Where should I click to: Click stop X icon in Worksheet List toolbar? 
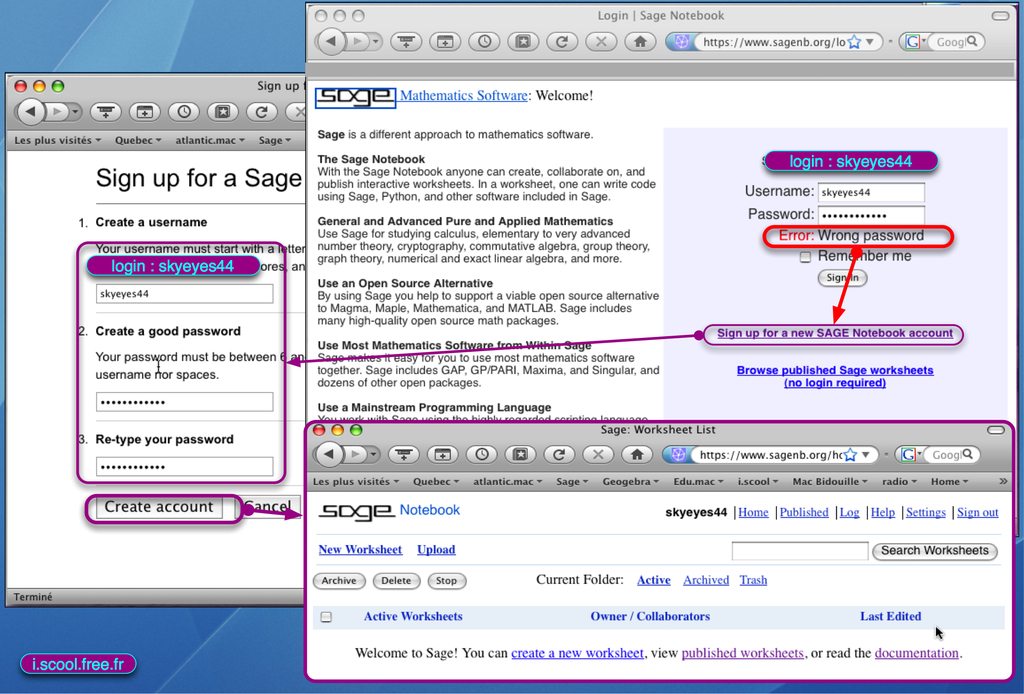[598, 454]
